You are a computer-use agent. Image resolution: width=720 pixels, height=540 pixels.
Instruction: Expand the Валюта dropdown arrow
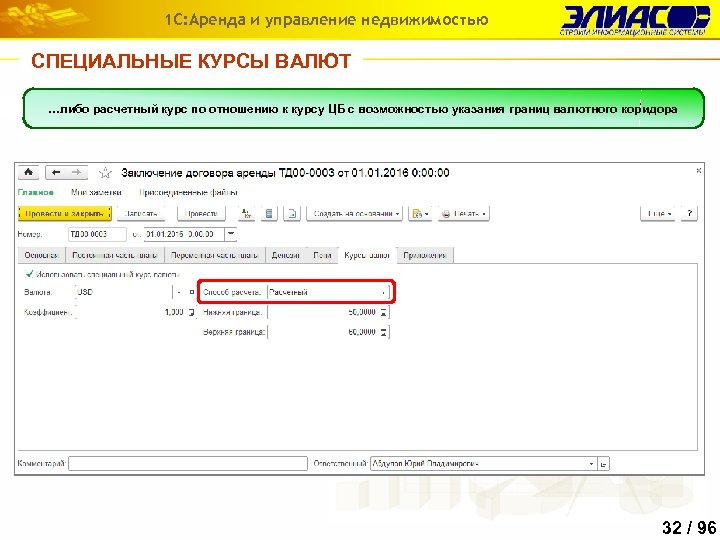point(179,292)
